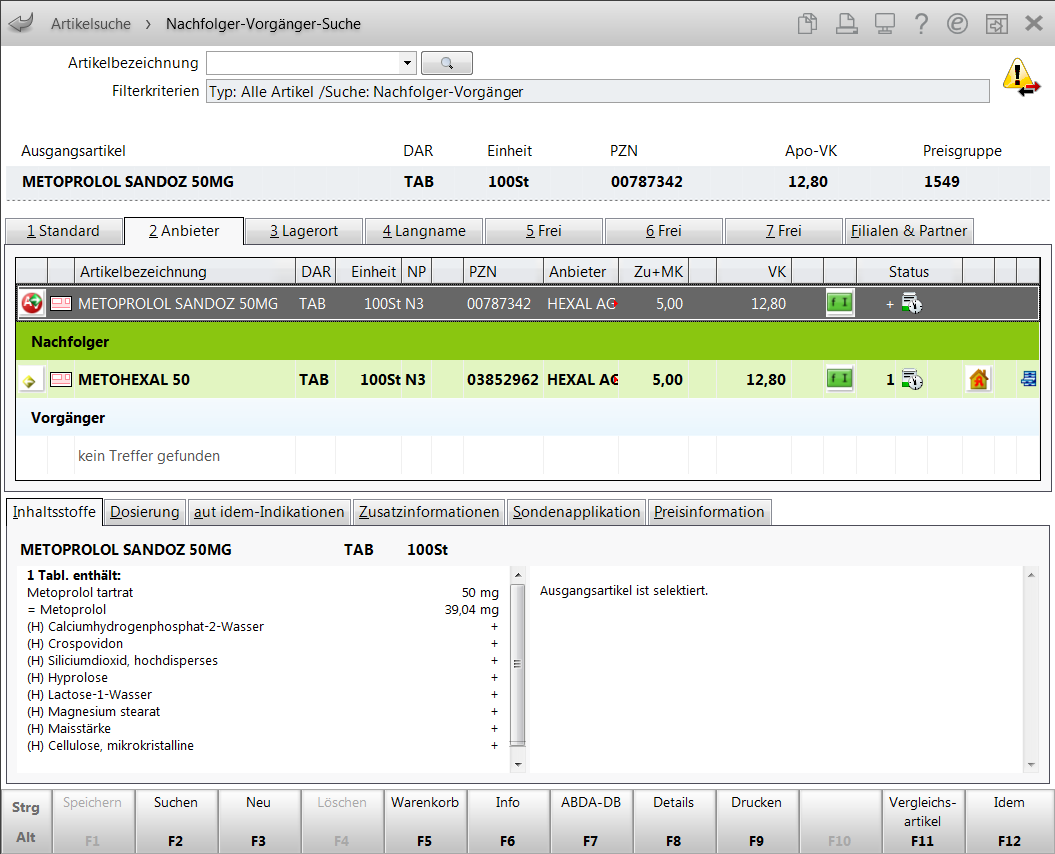Click the Suchen F2 button
This screenshot has width=1055, height=854.
[176, 821]
